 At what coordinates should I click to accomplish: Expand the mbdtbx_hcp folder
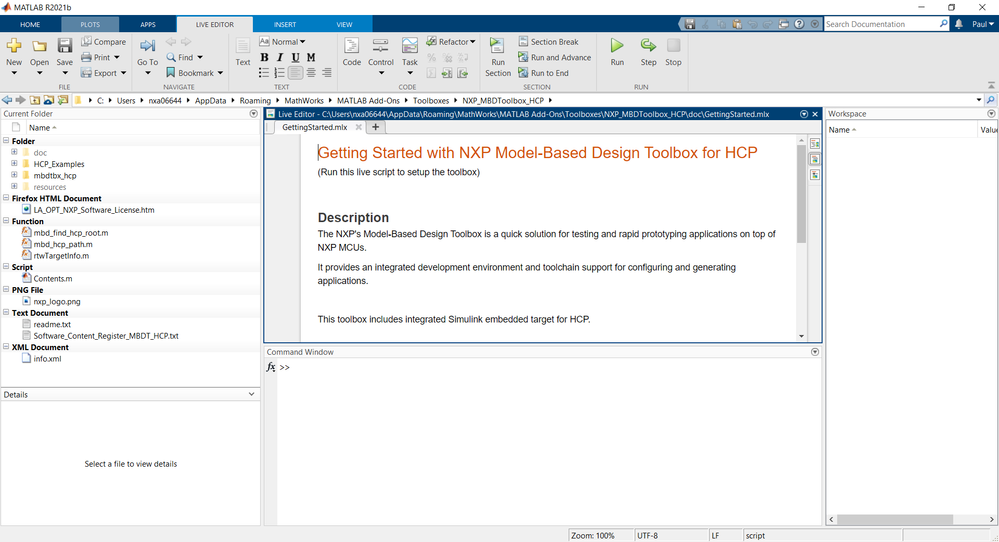pos(14,175)
